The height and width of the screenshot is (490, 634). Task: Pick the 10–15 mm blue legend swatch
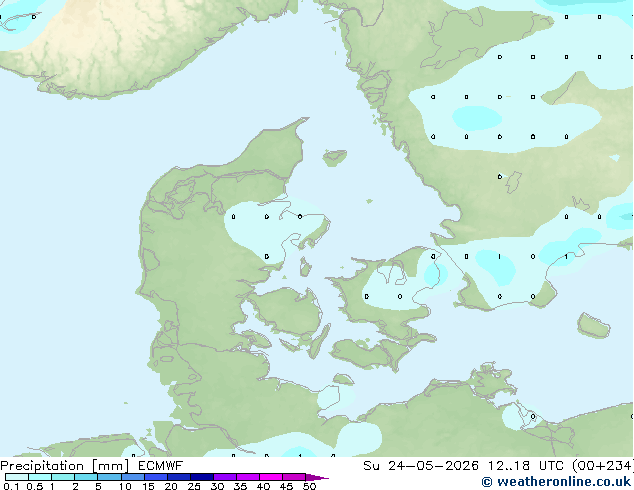132,477
